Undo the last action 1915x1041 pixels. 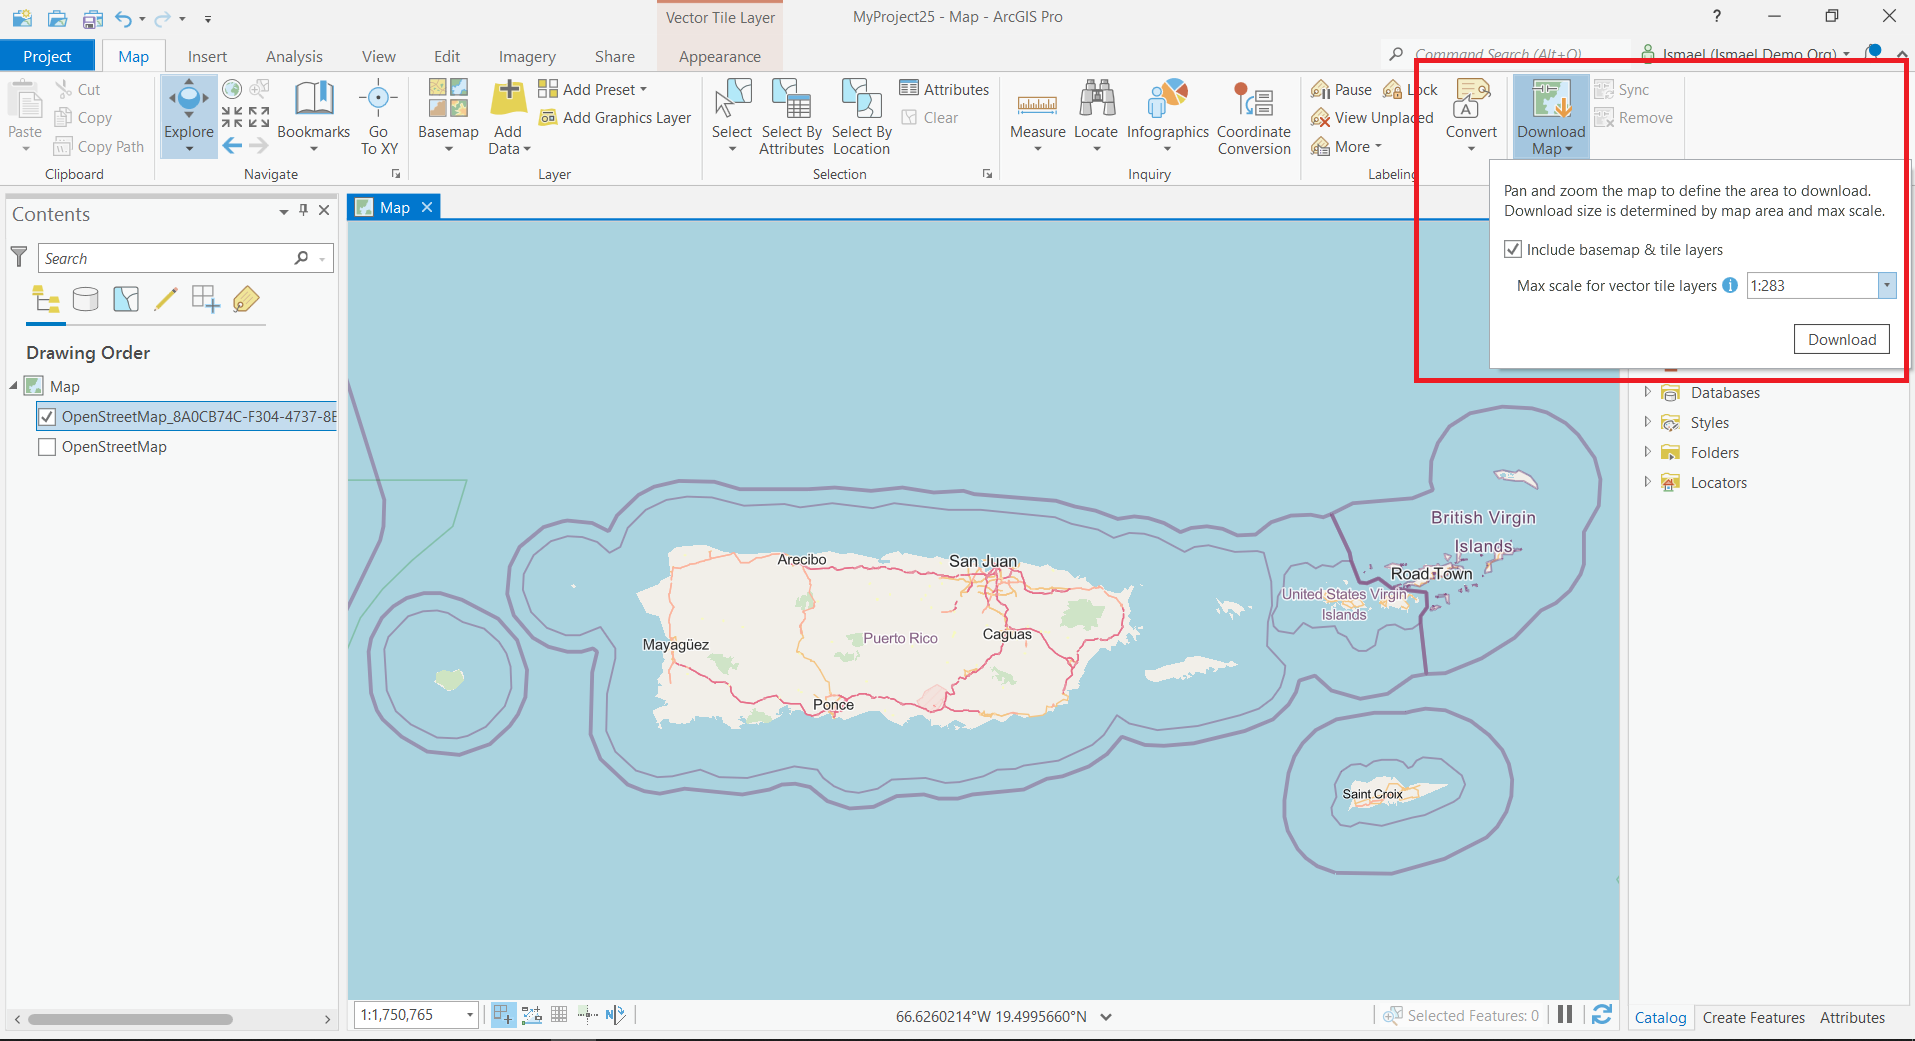123,18
